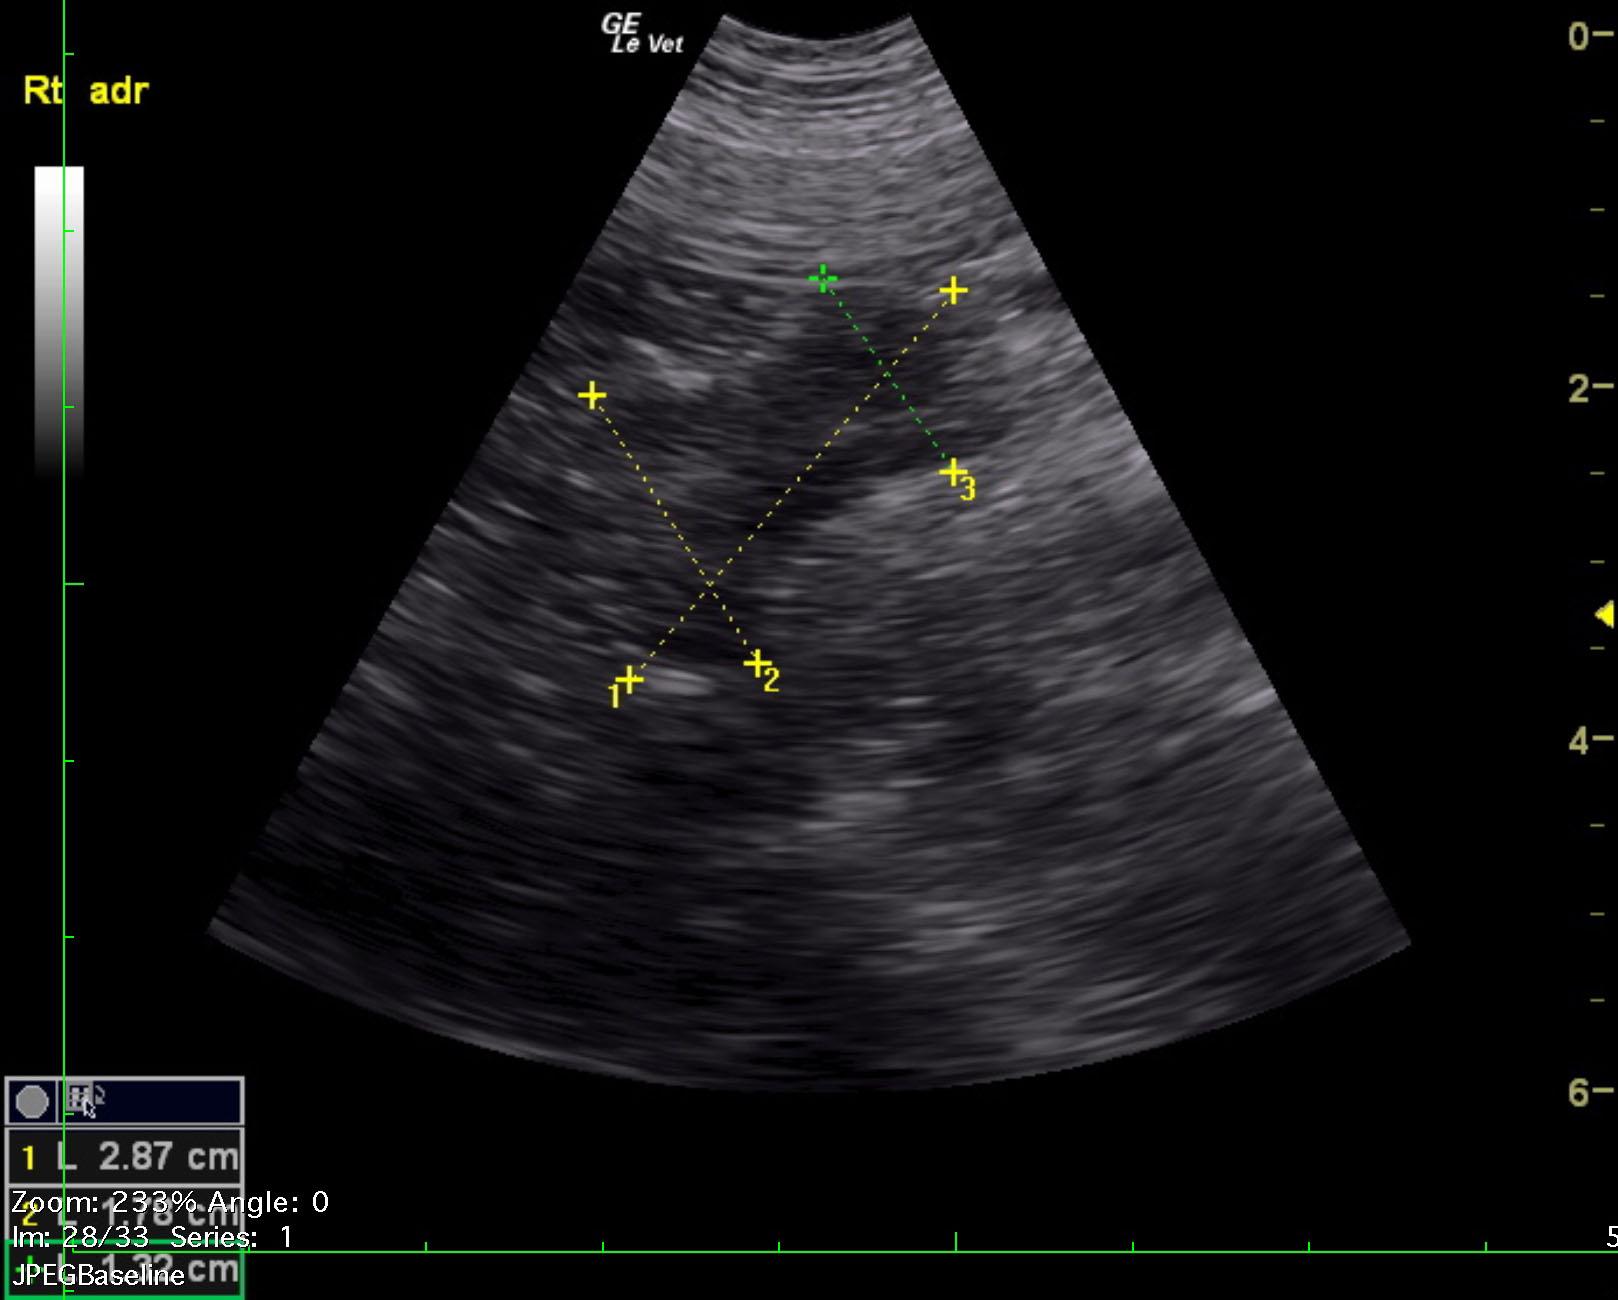
Task: Click the upper-left yellow caliper cross
Action: coord(592,396)
